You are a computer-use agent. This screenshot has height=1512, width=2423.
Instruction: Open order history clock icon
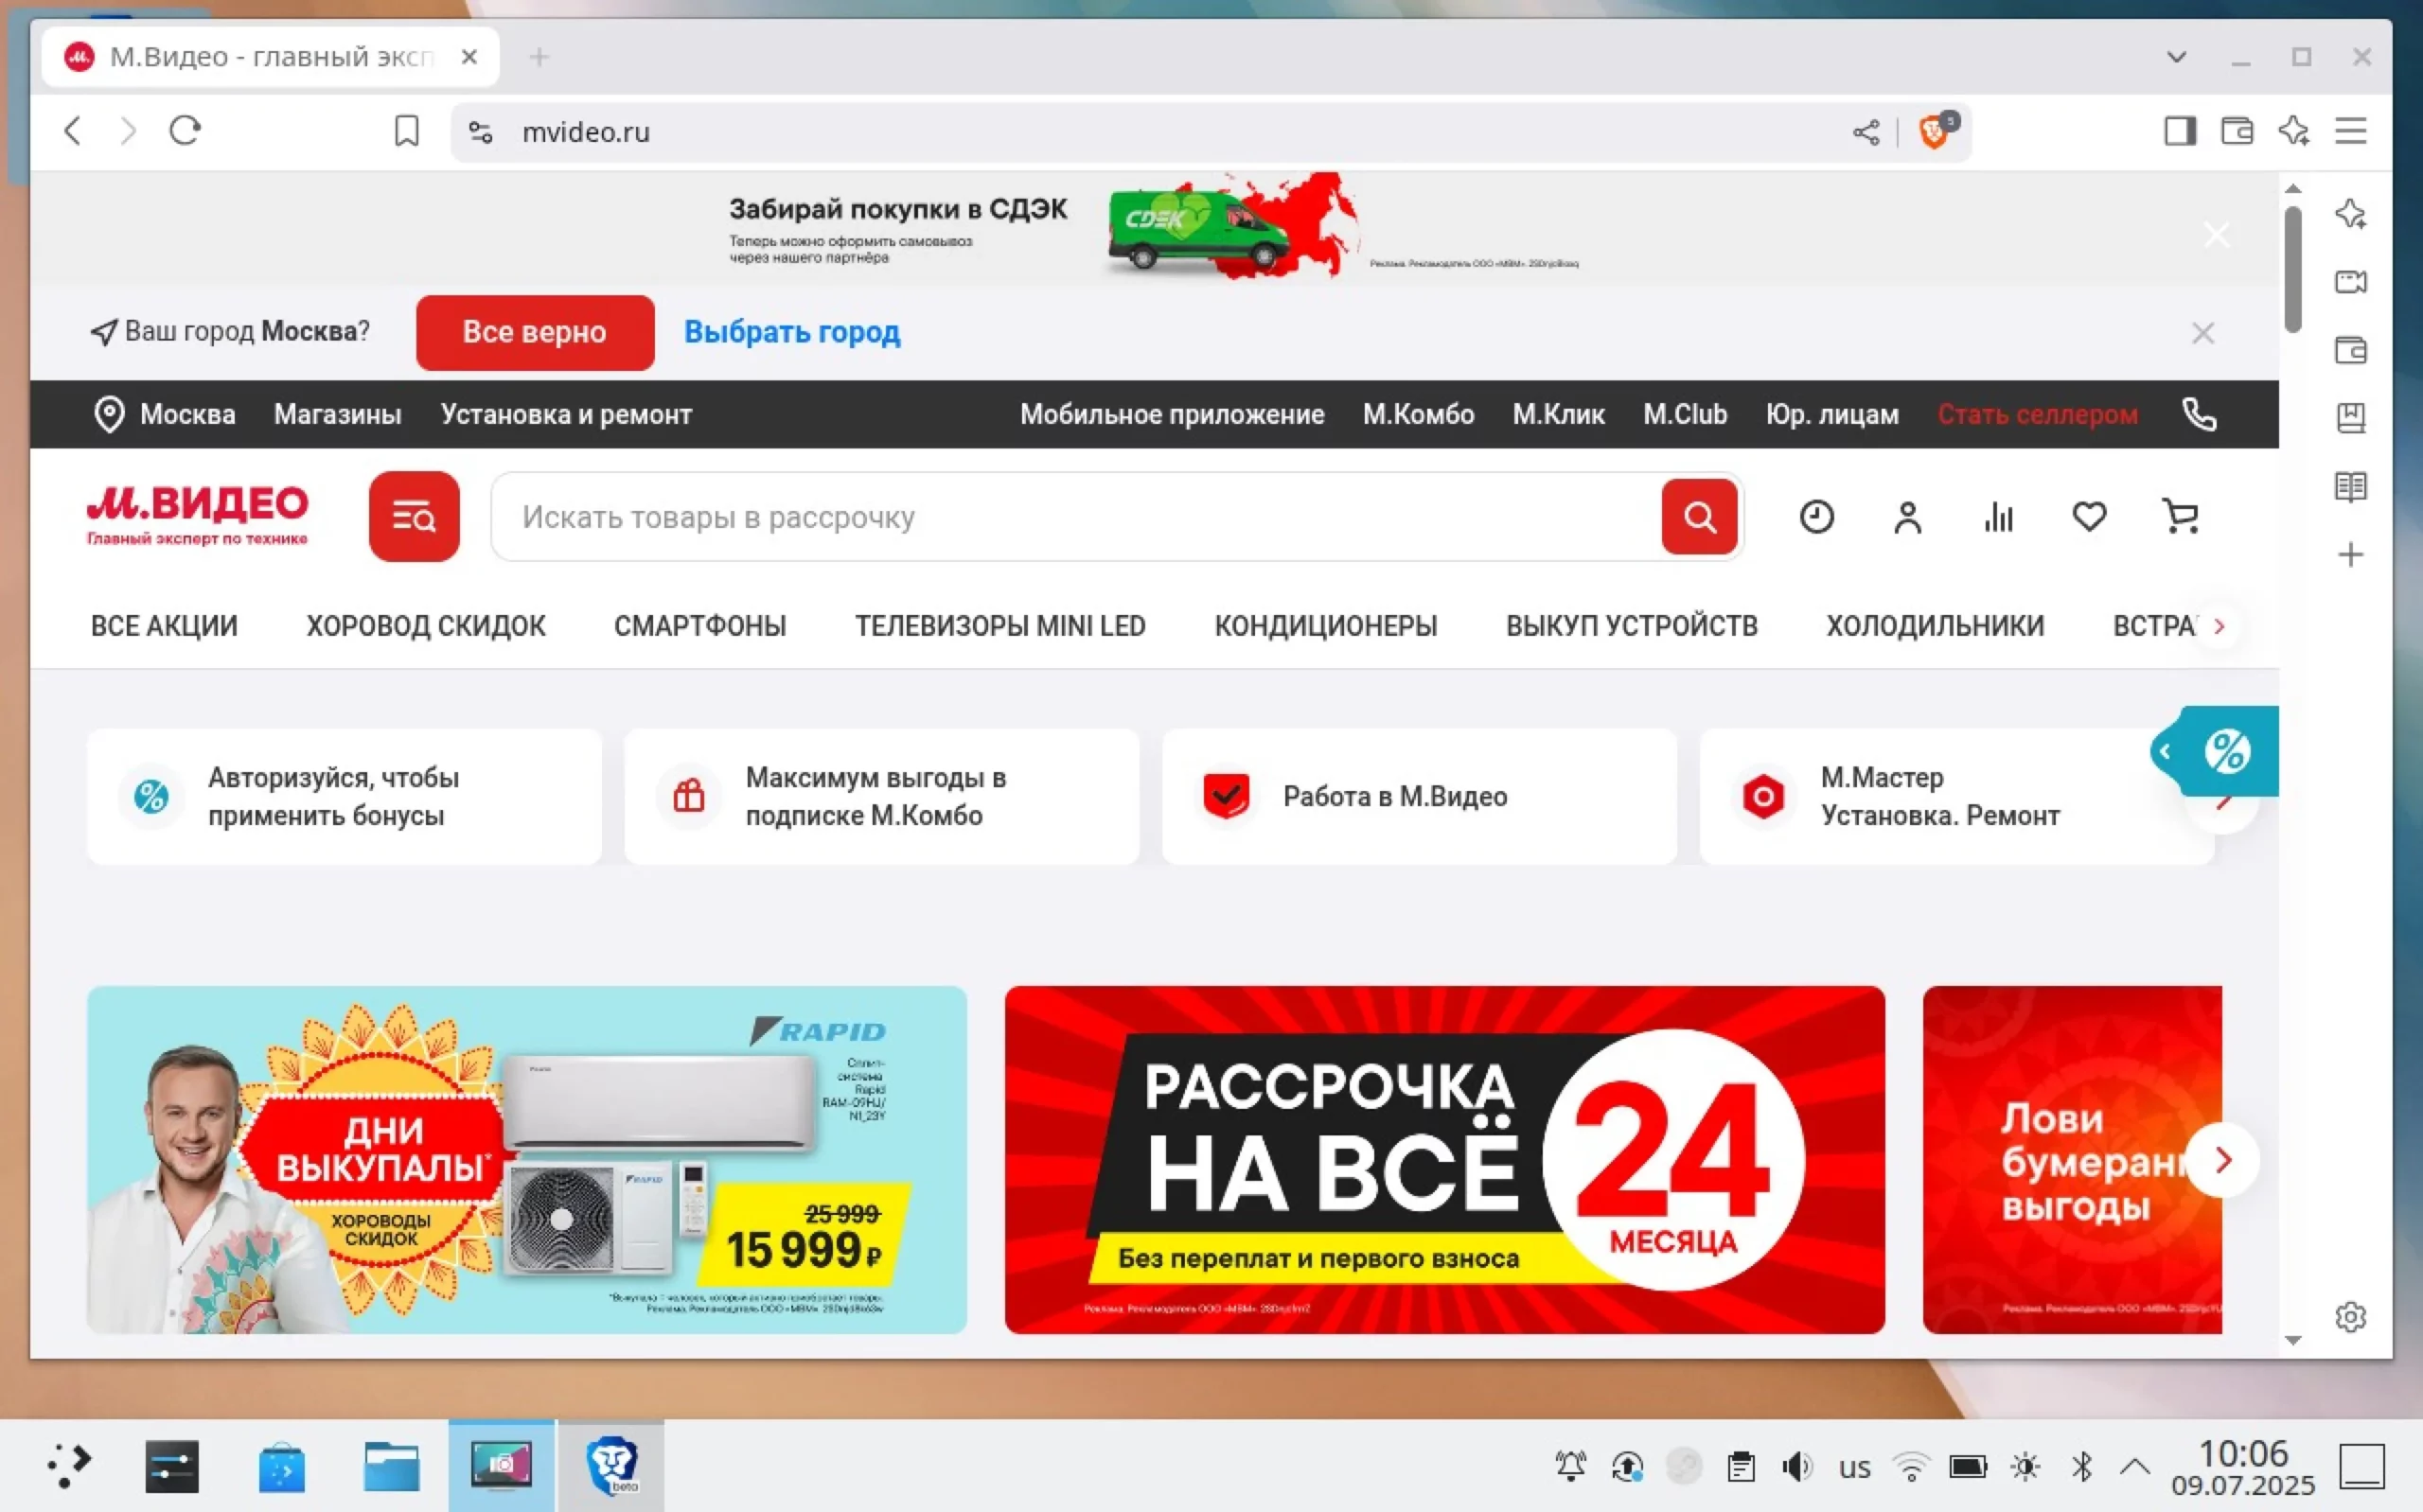click(x=1816, y=517)
